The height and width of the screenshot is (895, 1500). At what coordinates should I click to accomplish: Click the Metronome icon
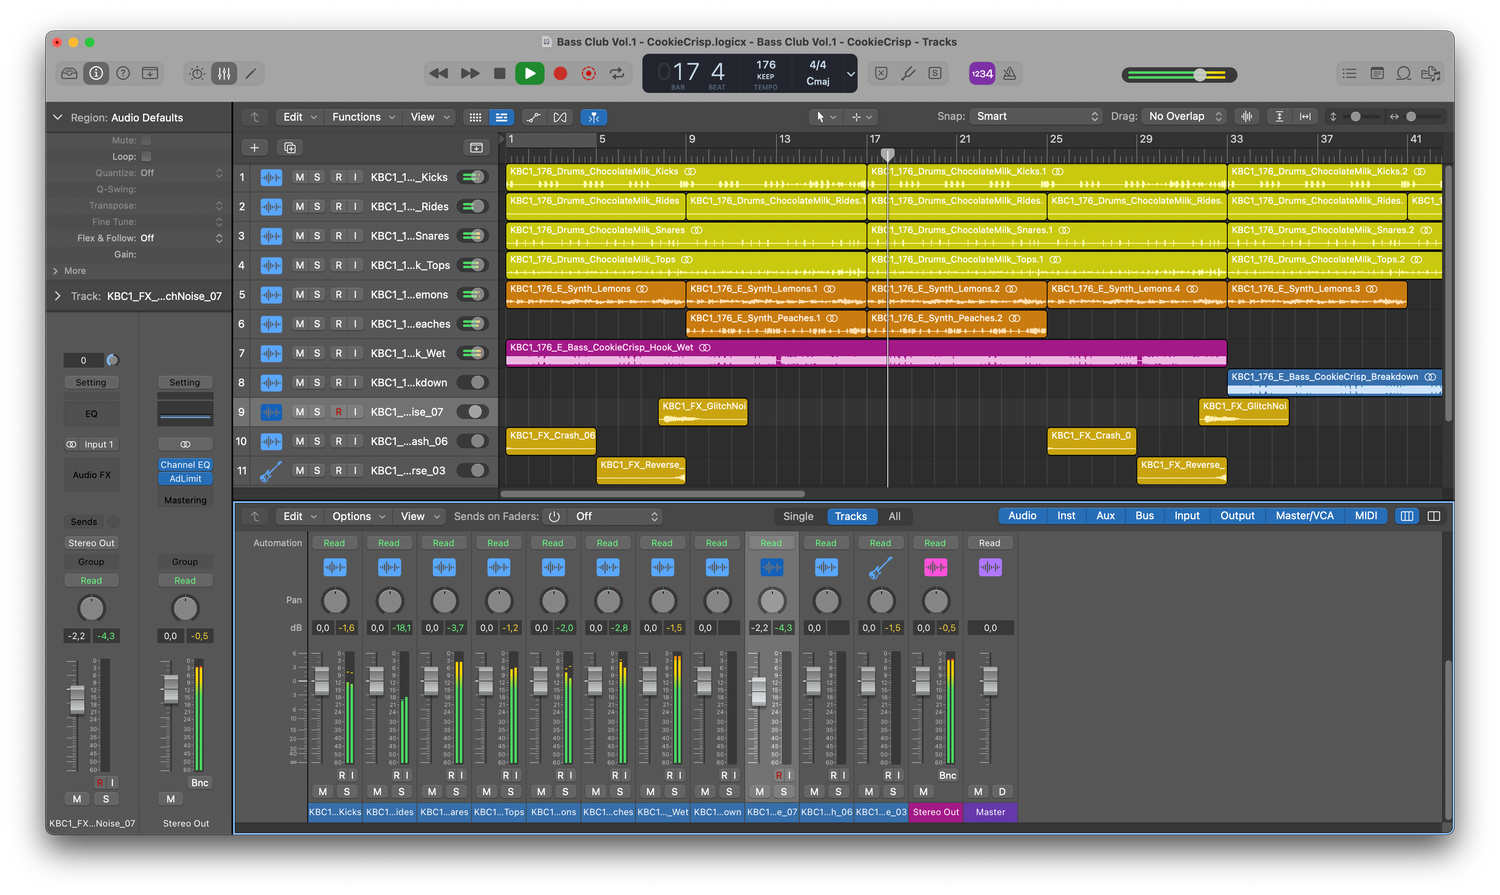(x=1009, y=73)
